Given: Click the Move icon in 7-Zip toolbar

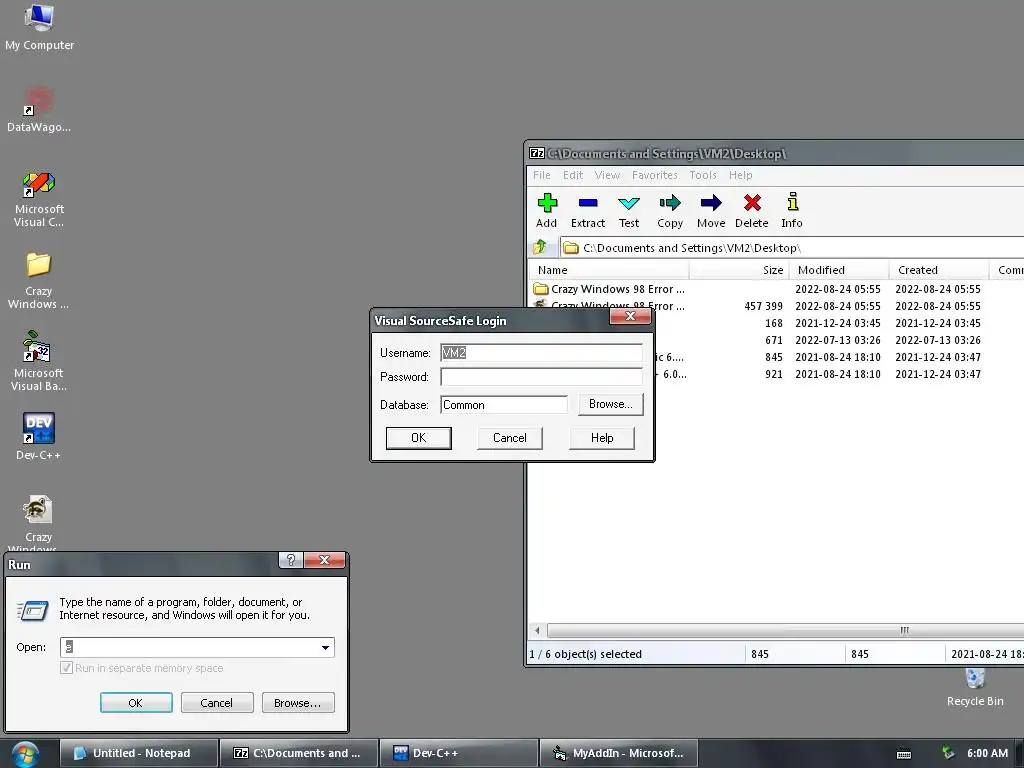Looking at the screenshot, I should tap(711, 203).
